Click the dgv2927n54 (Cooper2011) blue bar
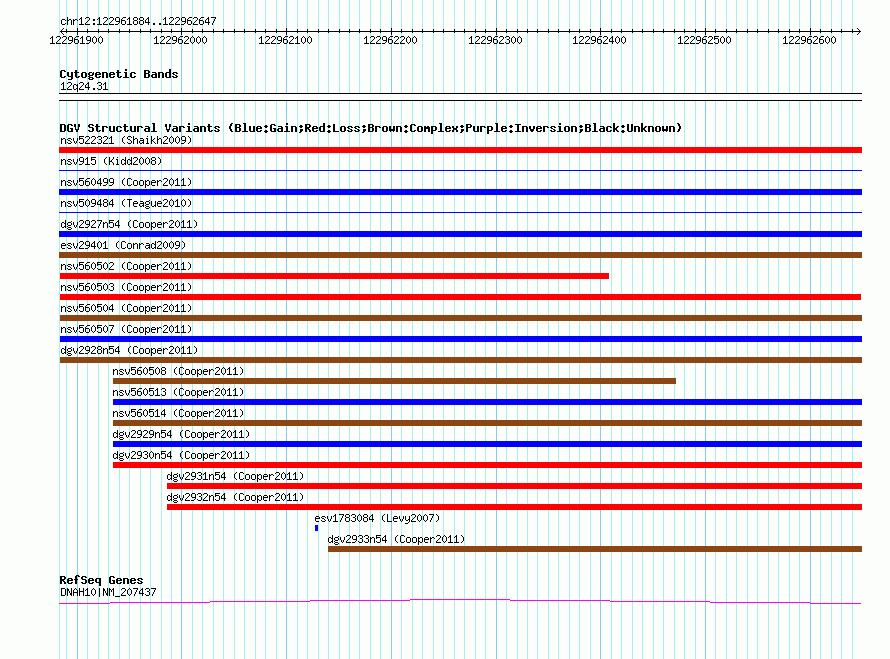Image resolution: width=890 pixels, height=659 pixels. click(460, 234)
